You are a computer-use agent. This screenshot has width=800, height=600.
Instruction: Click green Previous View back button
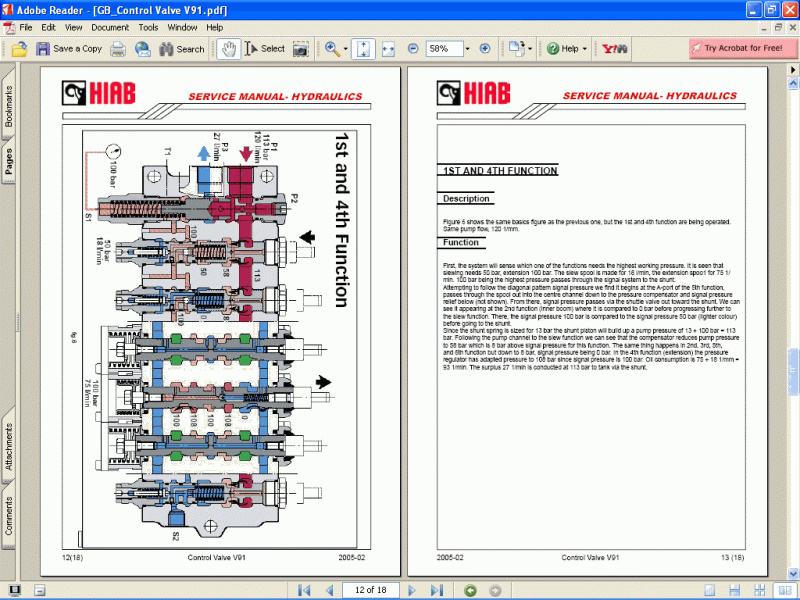[470, 590]
